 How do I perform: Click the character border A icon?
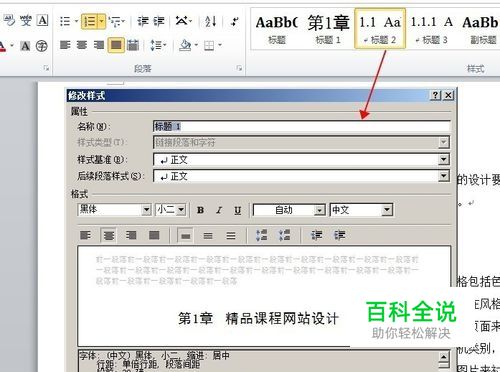(x=43, y=21)
